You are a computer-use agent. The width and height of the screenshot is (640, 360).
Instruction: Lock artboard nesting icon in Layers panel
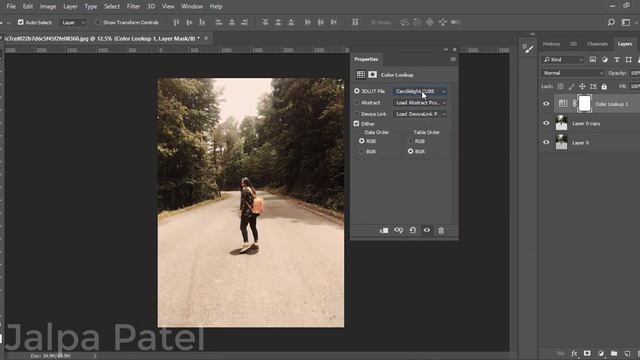[593, 87]
